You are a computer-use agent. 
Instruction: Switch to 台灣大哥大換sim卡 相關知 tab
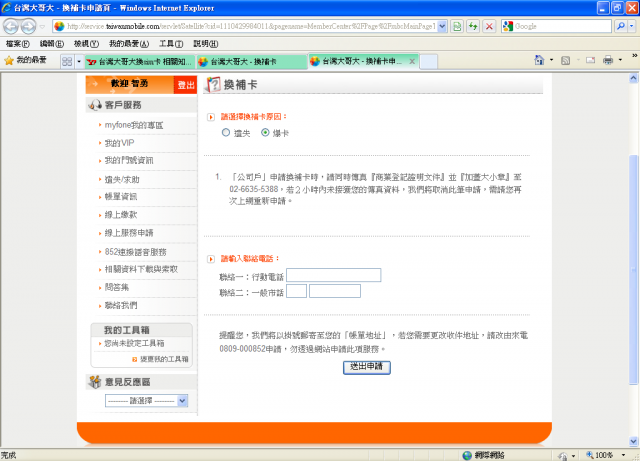tap(141, 62)
